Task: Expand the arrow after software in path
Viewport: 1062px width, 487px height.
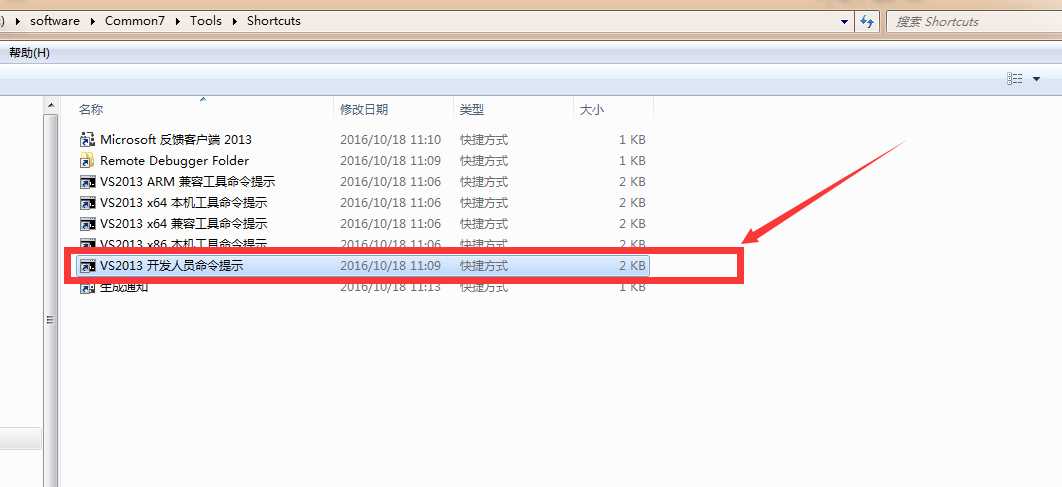Action: pos(92,21)
